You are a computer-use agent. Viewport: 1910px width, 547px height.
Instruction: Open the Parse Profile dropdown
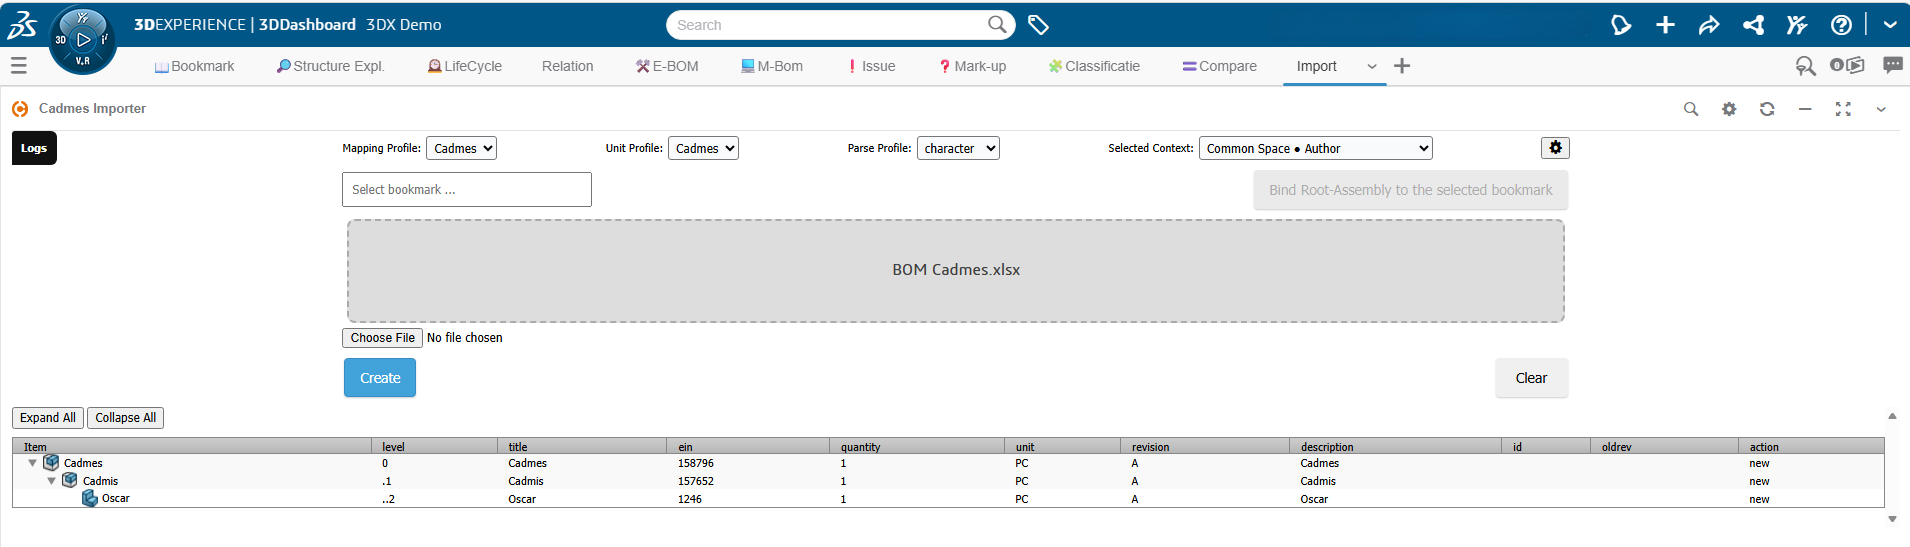958,148
